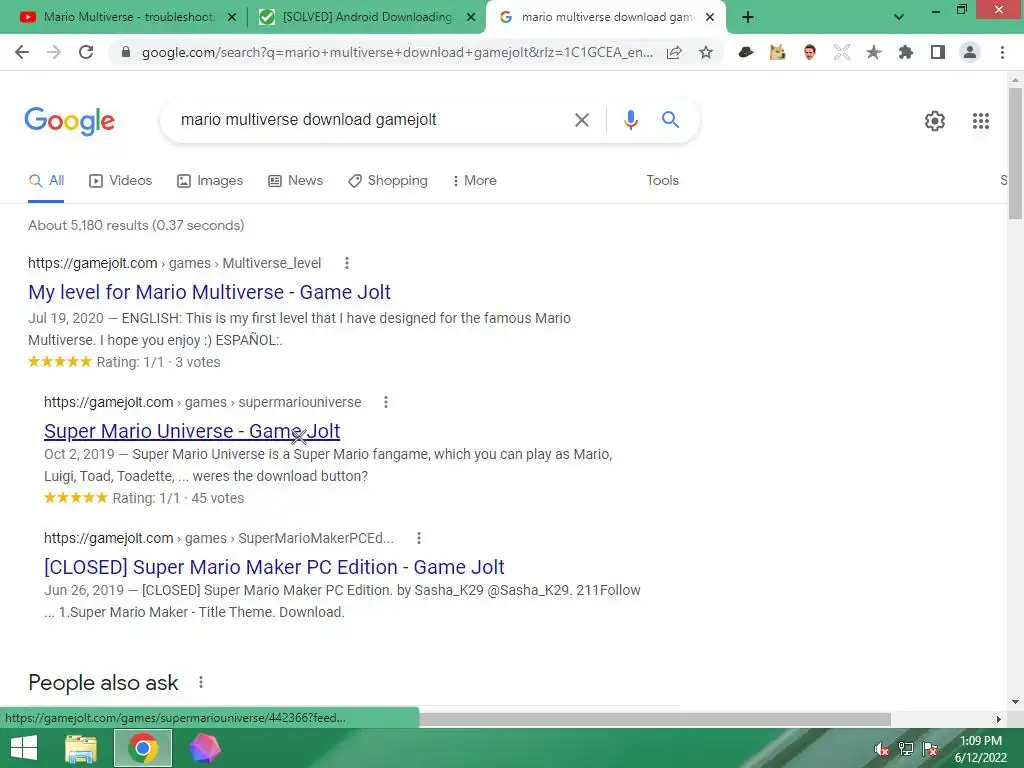
Task: Close the SOLVED Android Downloading tab
Action: pyautogui.click(x=470, y=18)
